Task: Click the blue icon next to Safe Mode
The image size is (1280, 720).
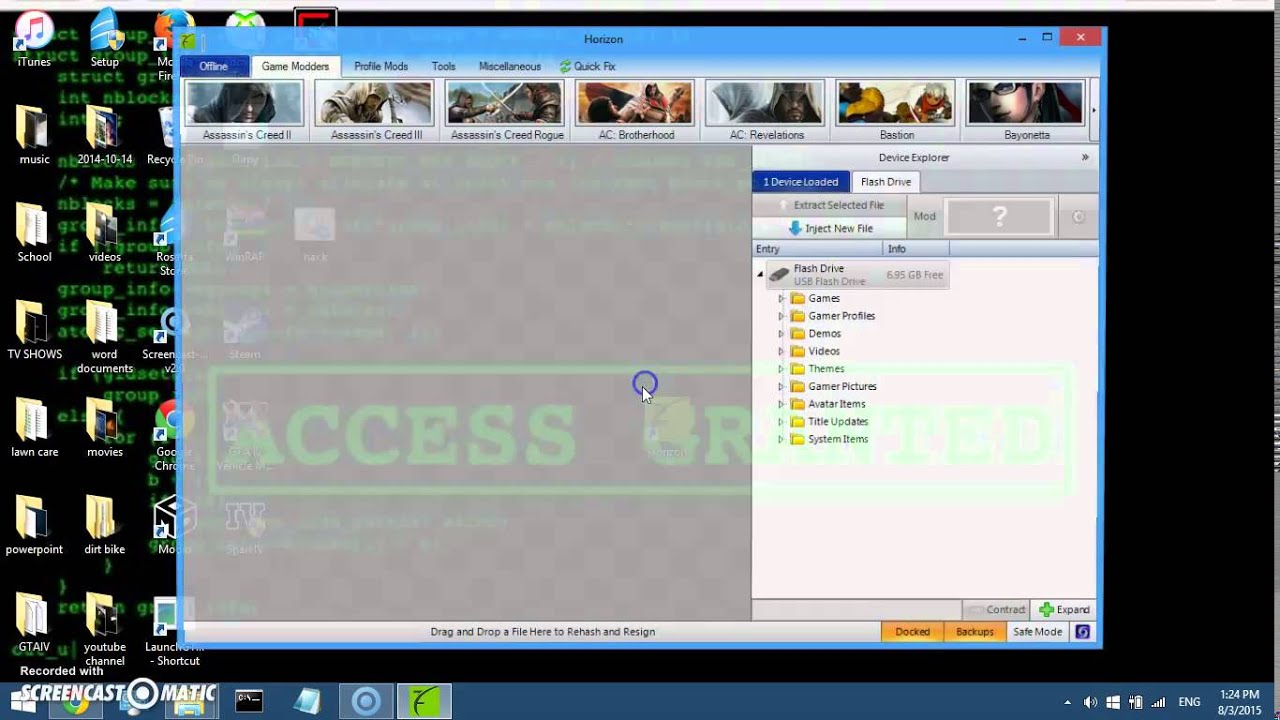Action: tap(1083, 632)
